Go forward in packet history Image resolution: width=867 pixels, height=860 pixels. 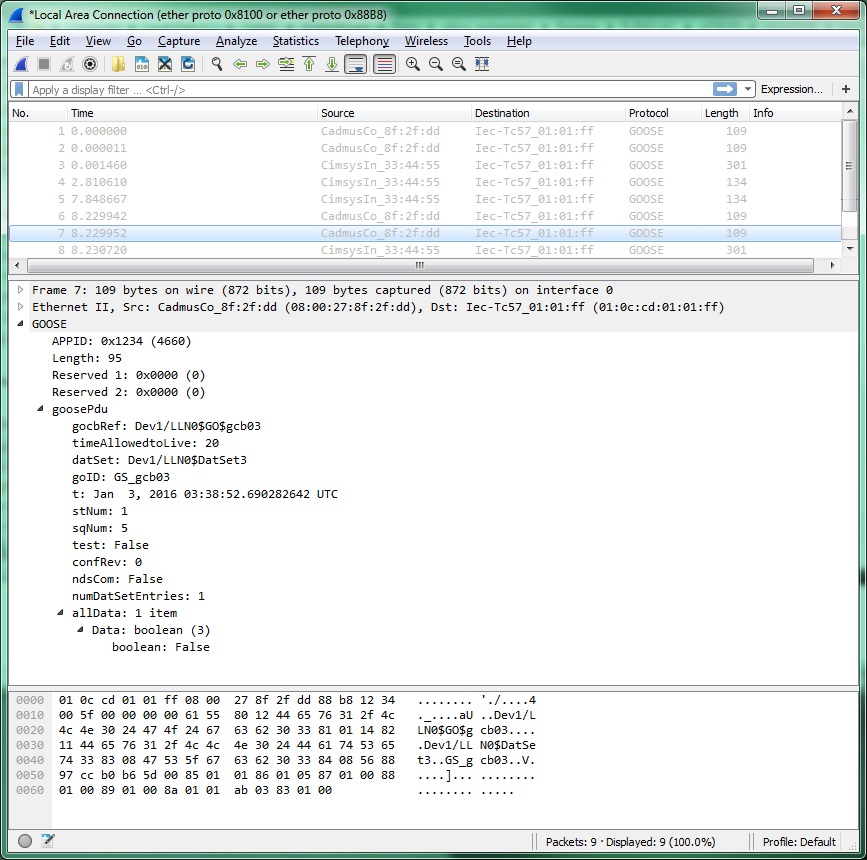(263, 64)
